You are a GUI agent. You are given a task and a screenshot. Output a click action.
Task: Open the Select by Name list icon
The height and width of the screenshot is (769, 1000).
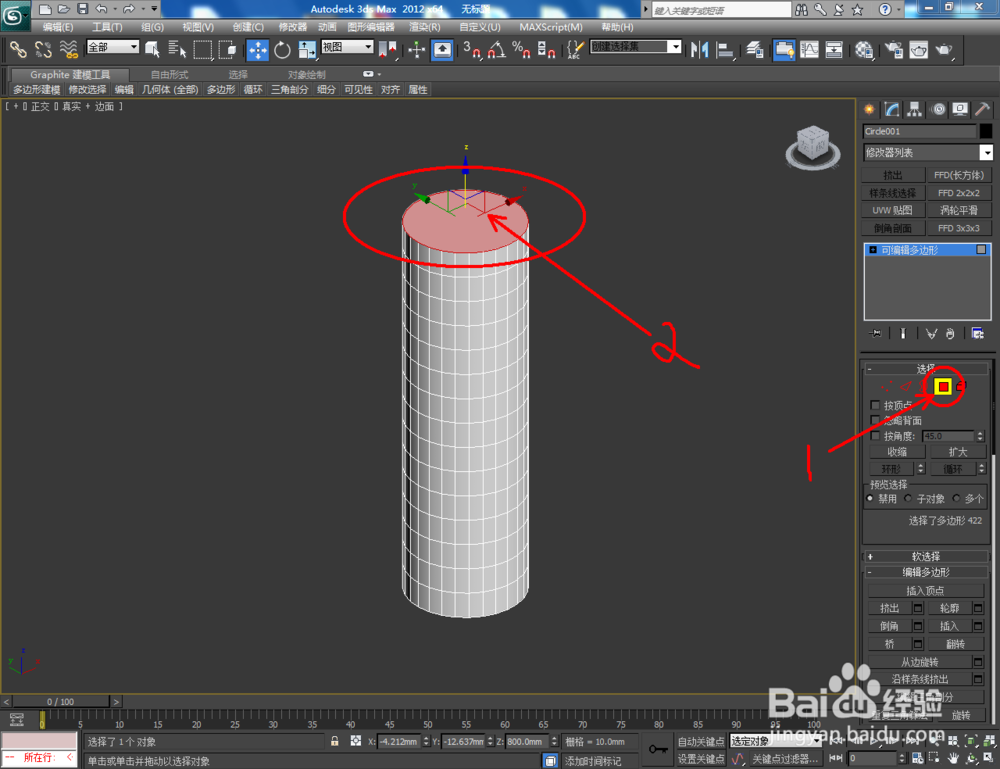(x=177, y=49)
